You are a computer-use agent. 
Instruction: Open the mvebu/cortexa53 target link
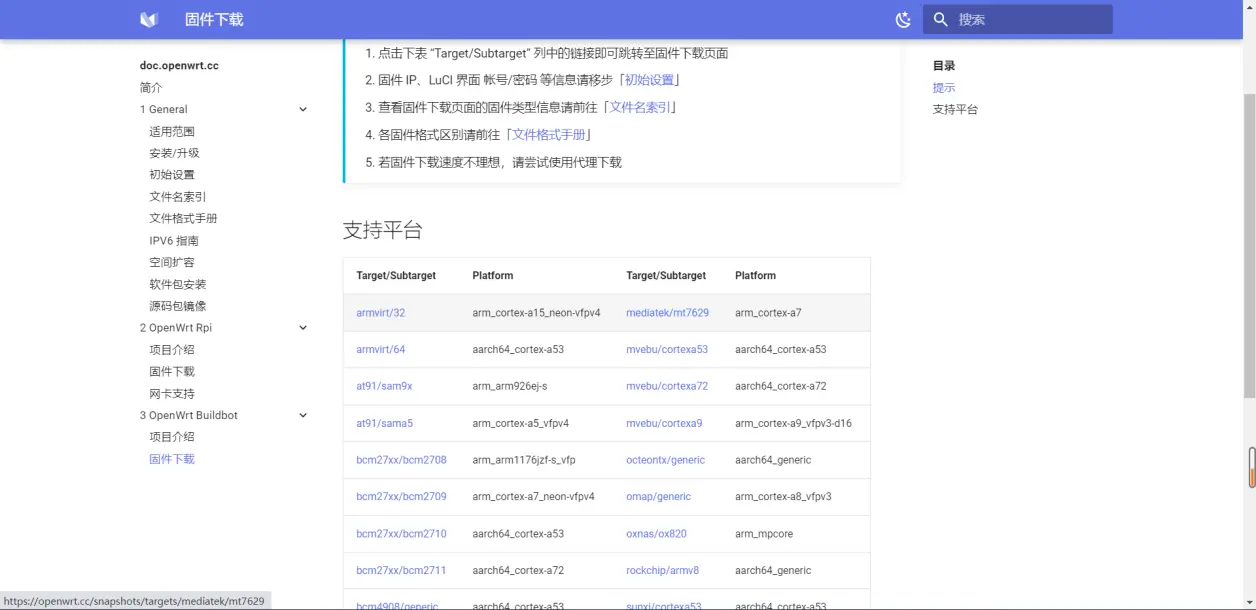click(667, 350)
